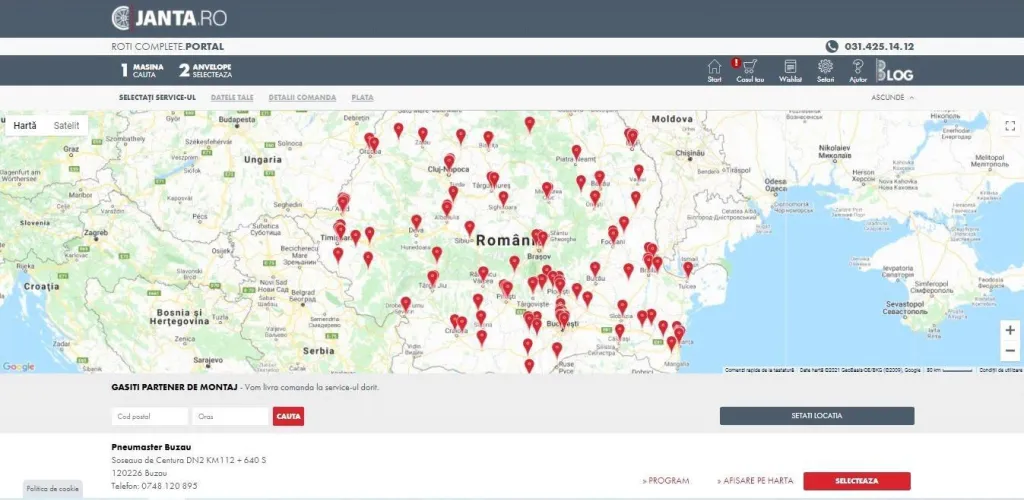This screenshot has height=500, width=1024.
Task: Open the Detalii comanda step tab
Action: point(295,98)
